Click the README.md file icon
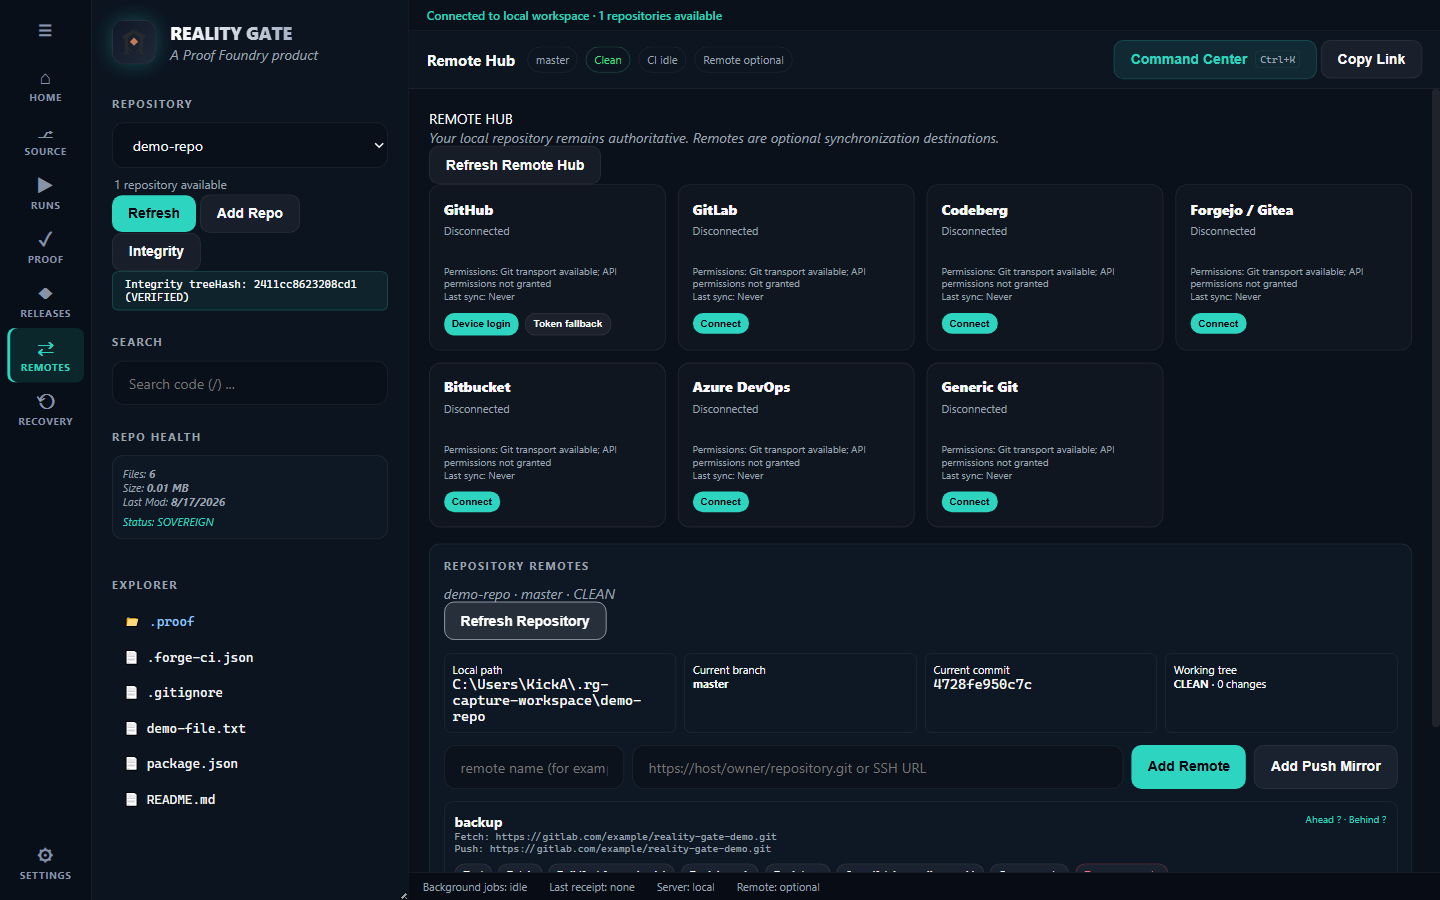The height and width of the screenshot is (900, 1440). click(132, 799)
